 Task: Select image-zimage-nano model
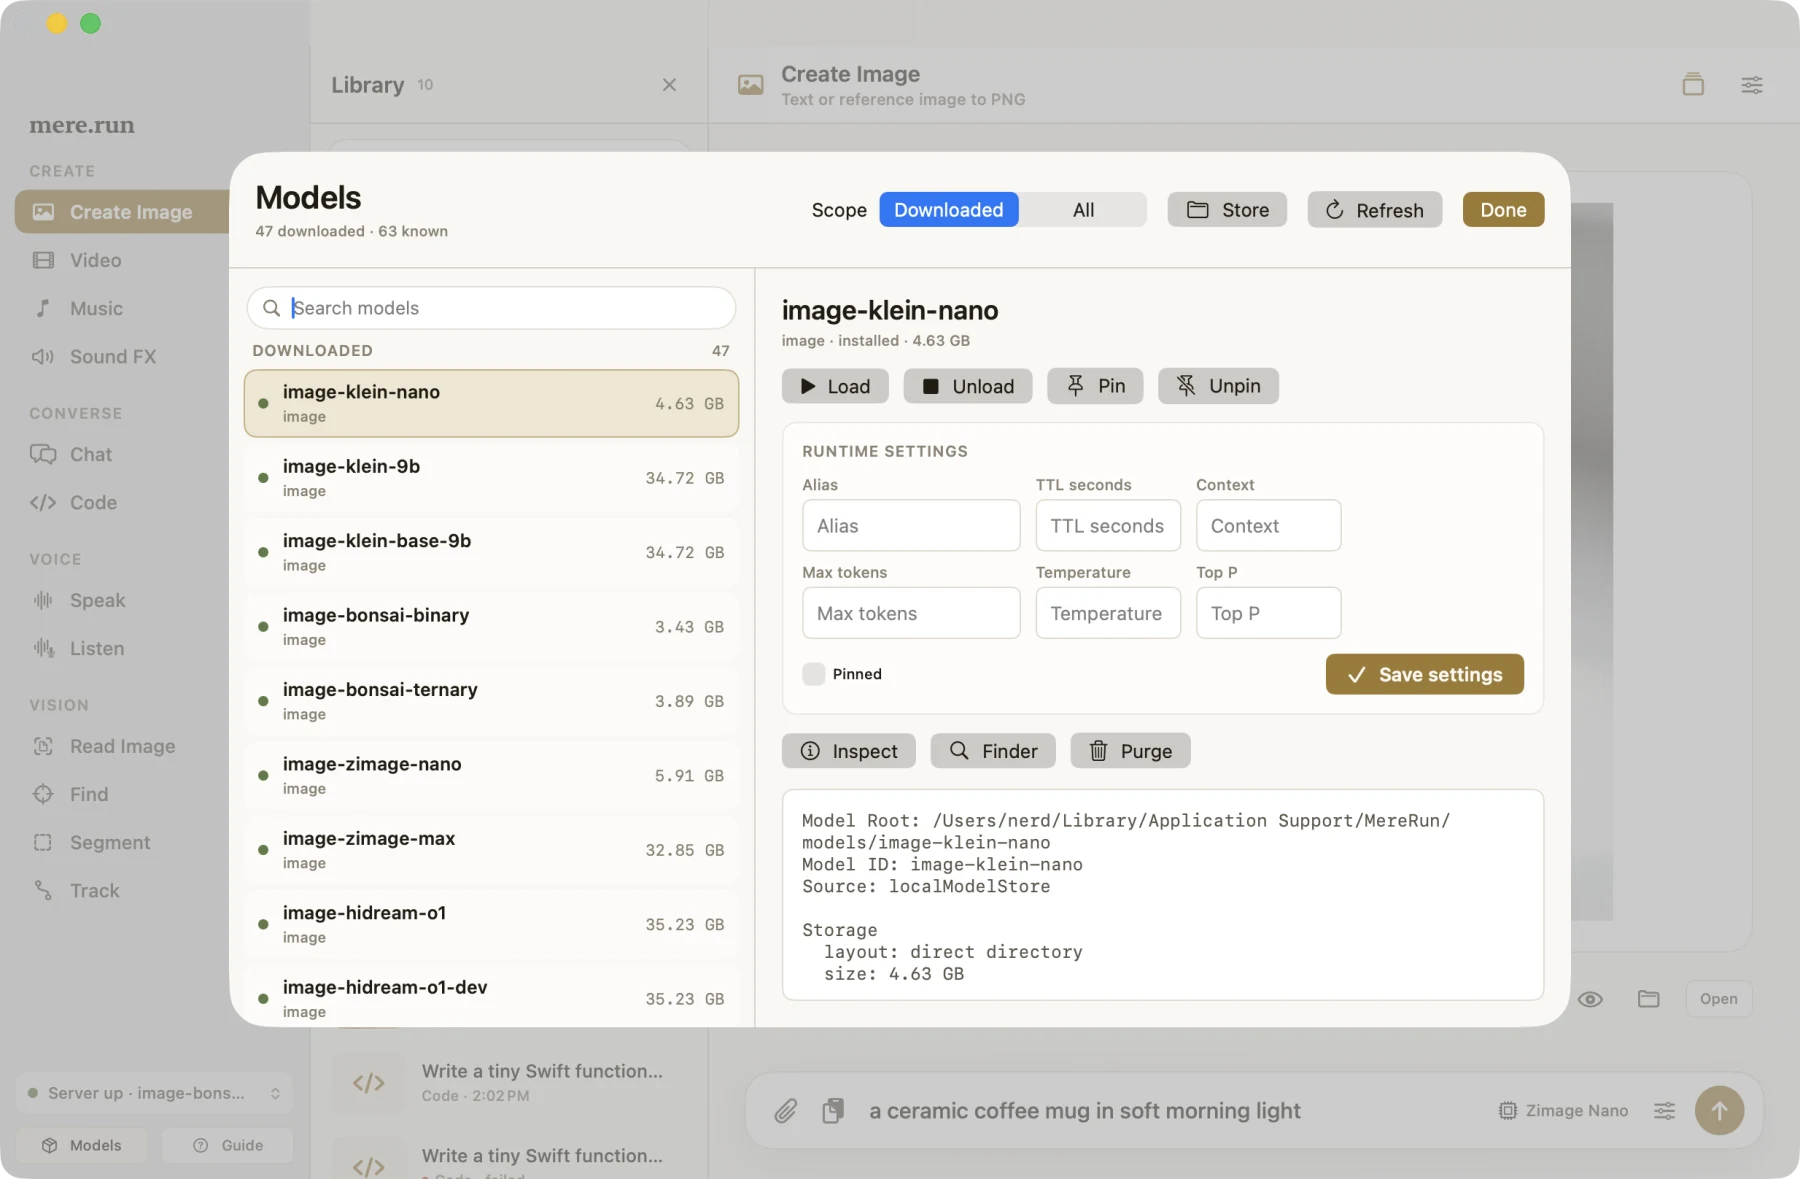pos(491,776)
